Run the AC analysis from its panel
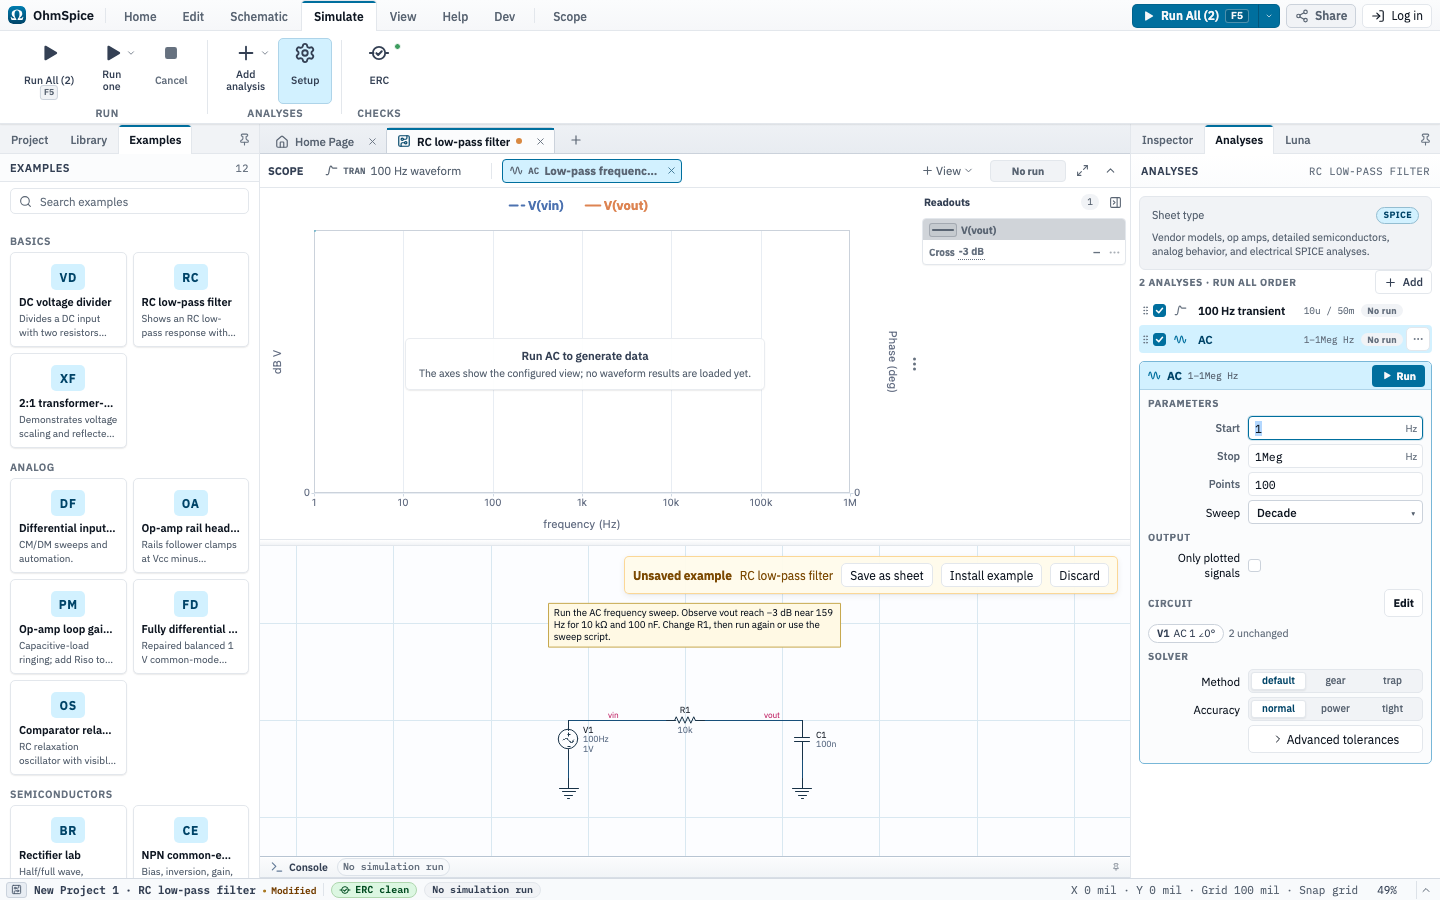1440x900 pixels. (1398, 376)
